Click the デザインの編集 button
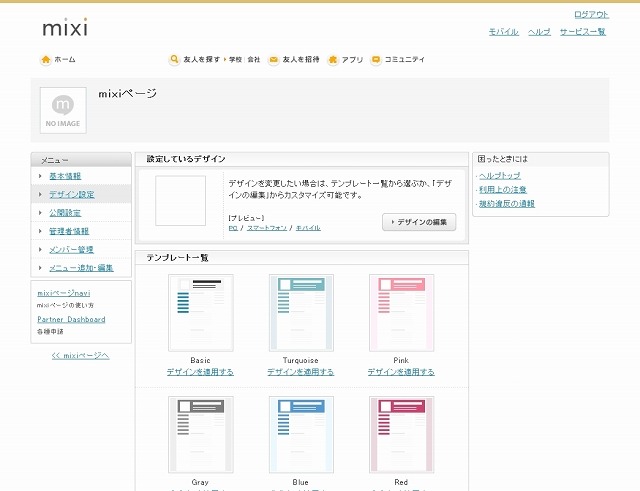640x491 pixels. [x=419, y=222]
